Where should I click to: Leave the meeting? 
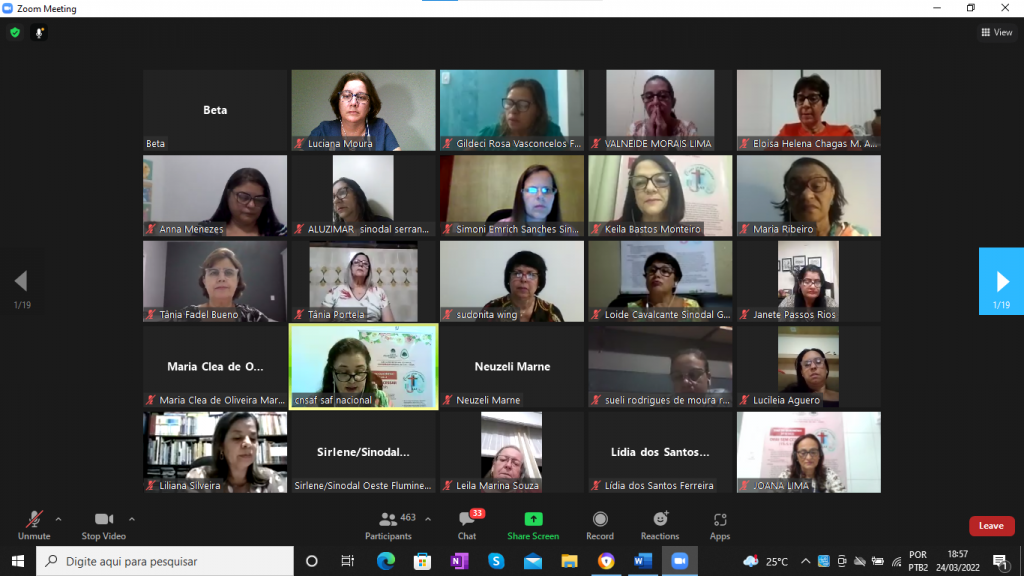(x=991, y=526)
